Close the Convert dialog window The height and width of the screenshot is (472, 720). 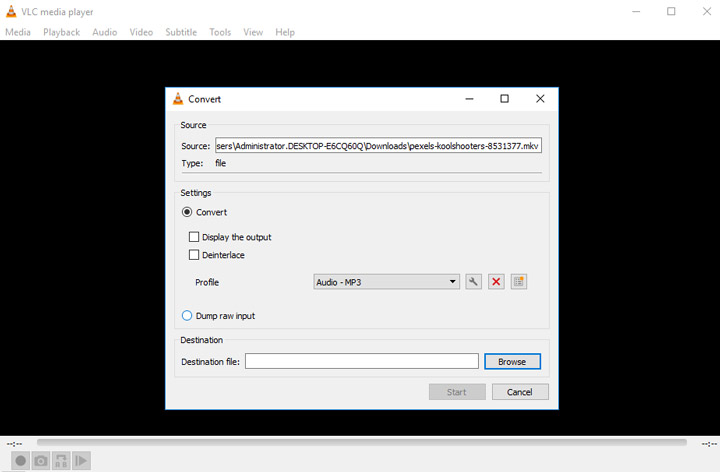coord(540,99)
